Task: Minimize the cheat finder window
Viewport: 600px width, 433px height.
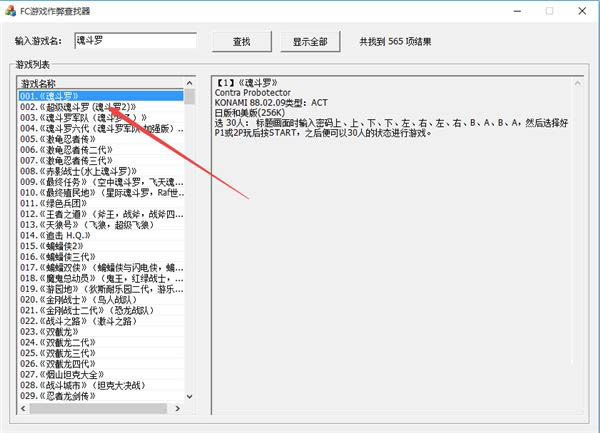Action: (517, 11)
